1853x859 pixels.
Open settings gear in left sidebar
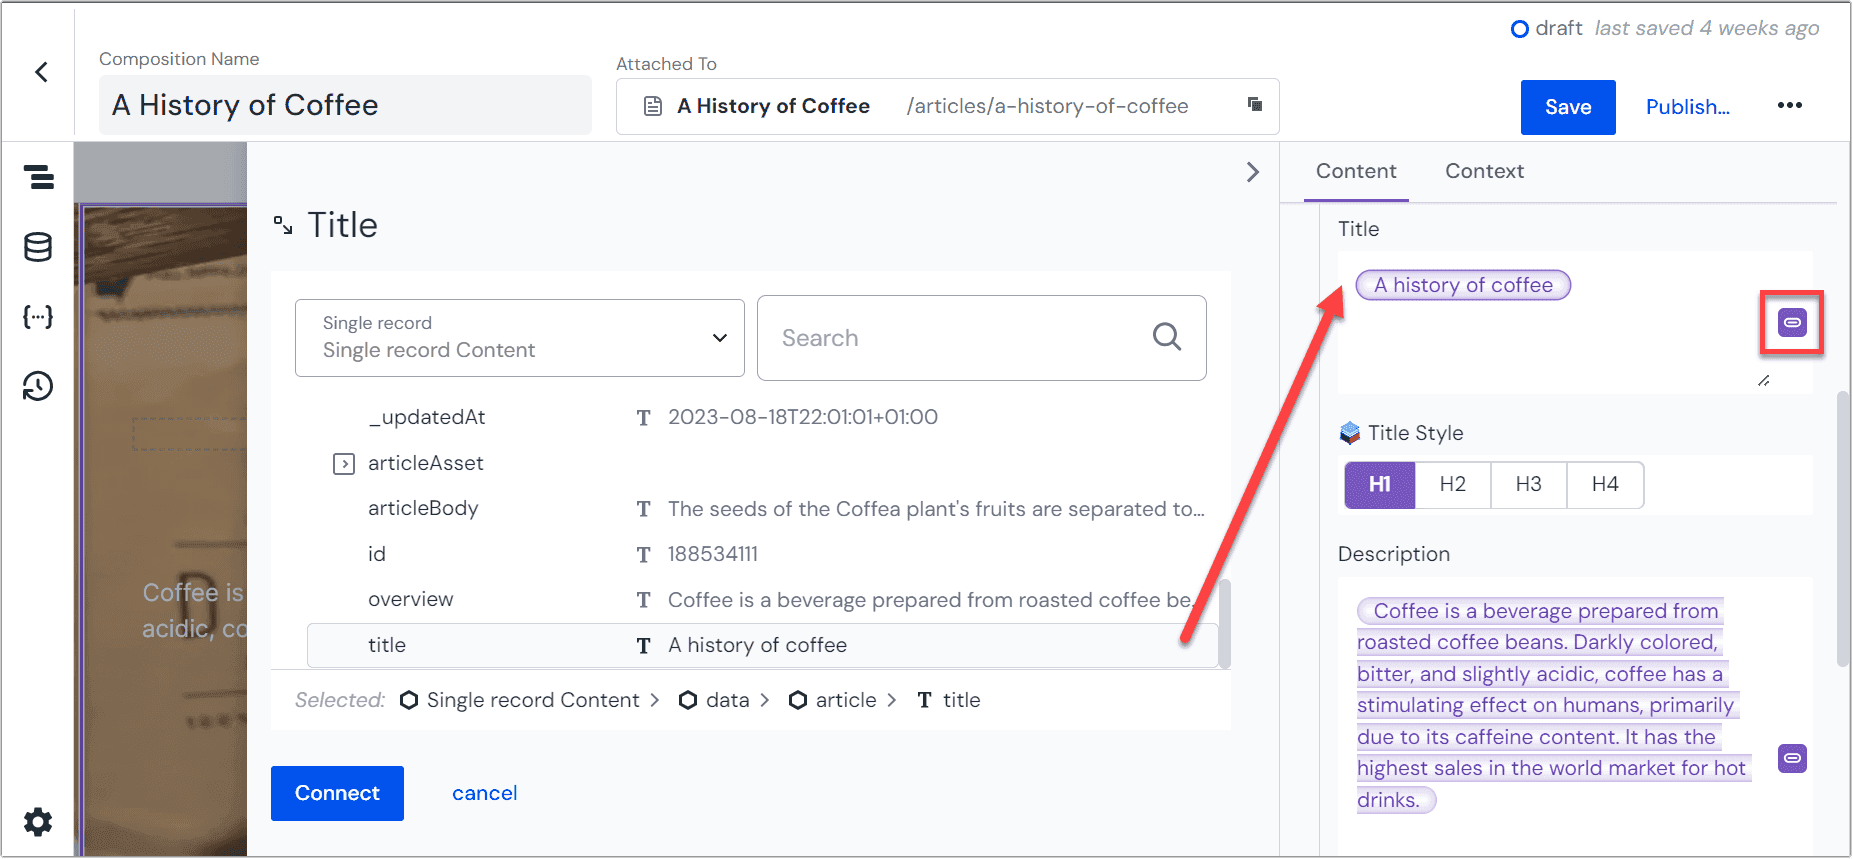tap(38, 822)
